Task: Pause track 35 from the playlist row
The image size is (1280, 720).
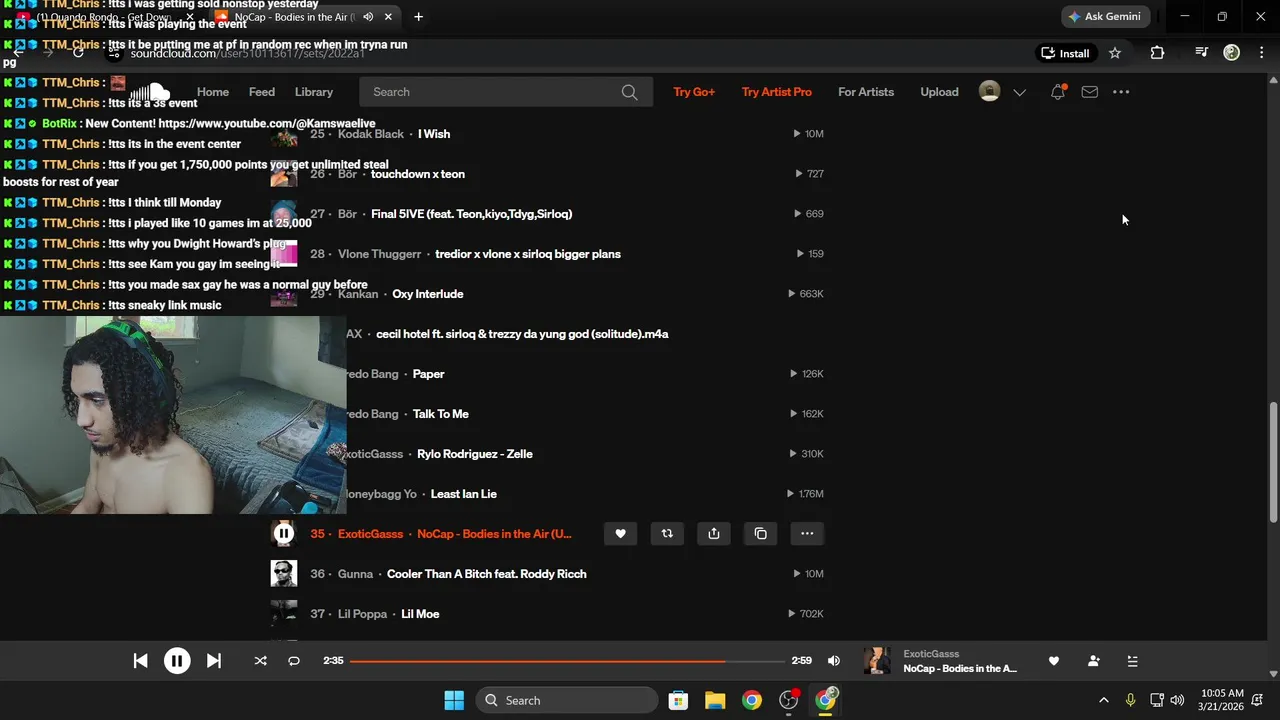Action: [x=284, y=534]
